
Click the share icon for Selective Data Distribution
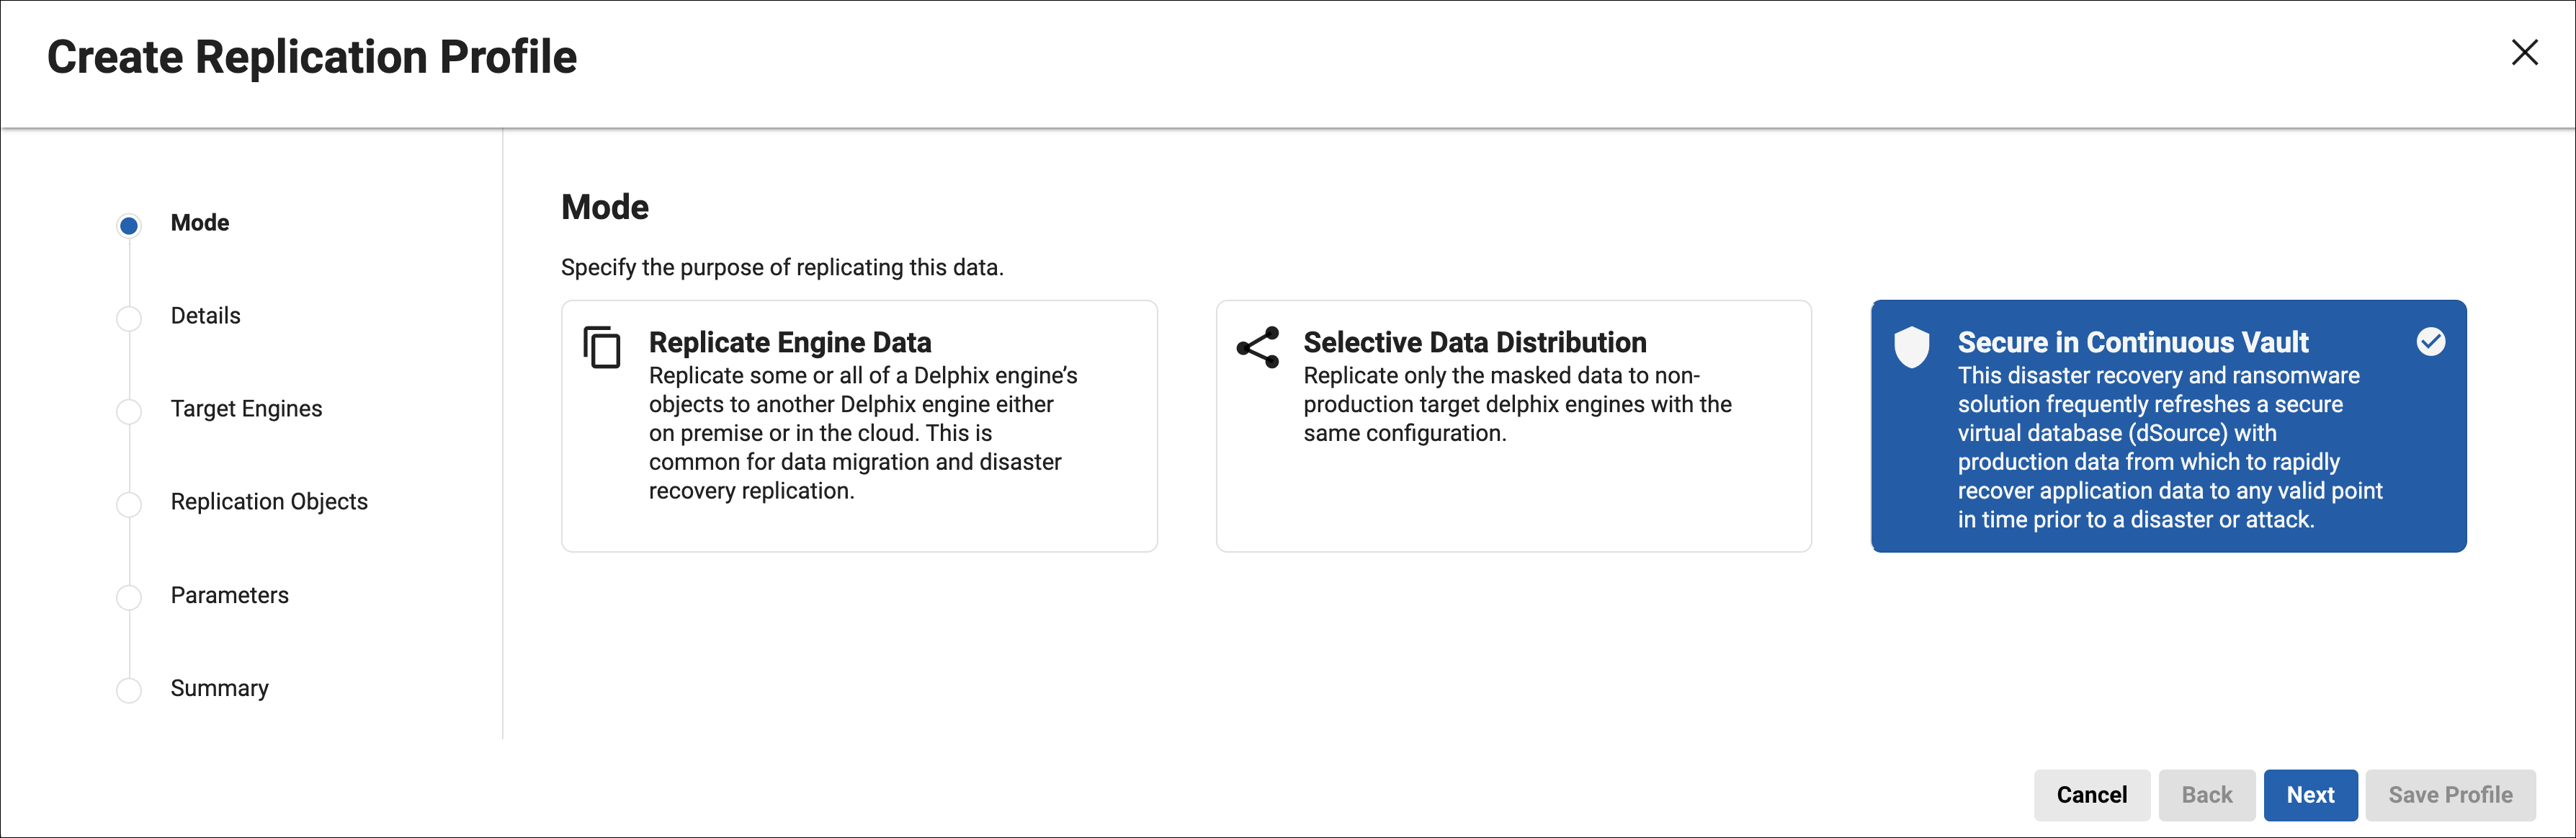pyautogui.click(x=1258, y=347)
